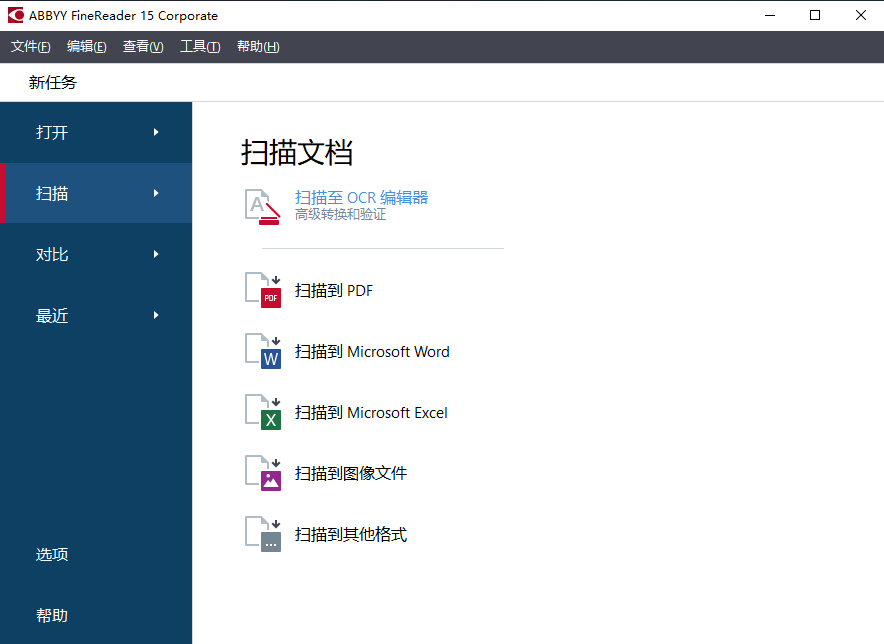Click the Scan to Microsoft Word icon
This screenshot has width=884, height=644.
tap(262, 351)
